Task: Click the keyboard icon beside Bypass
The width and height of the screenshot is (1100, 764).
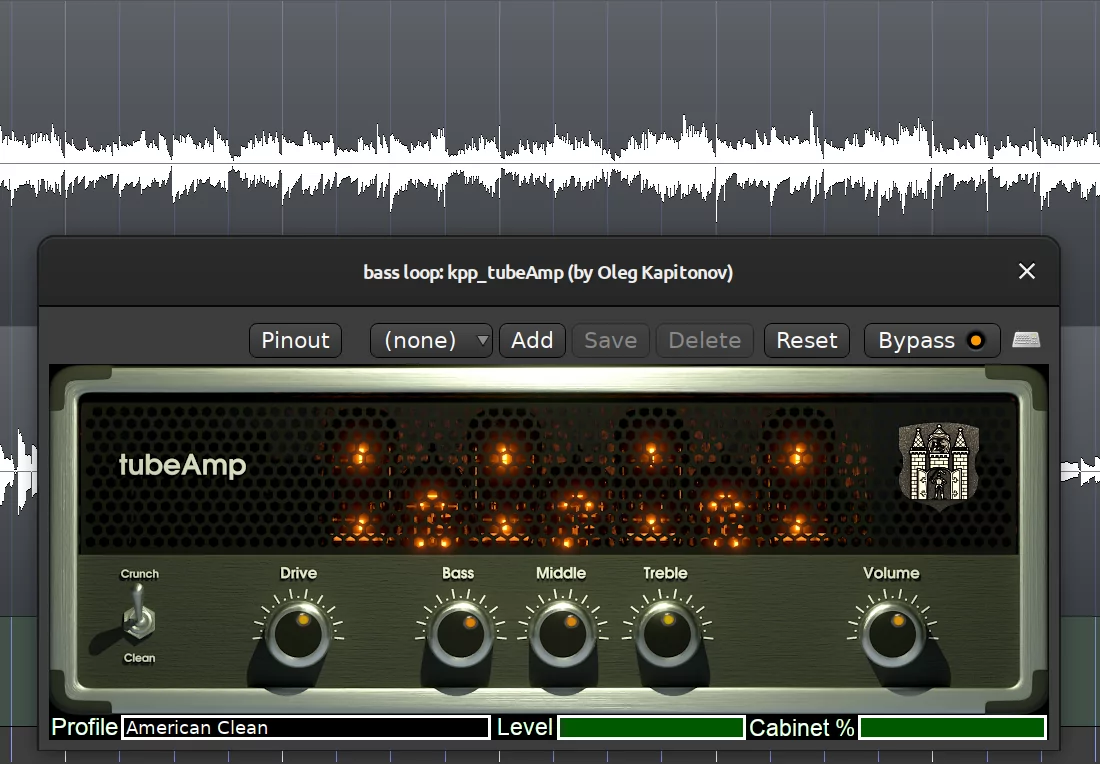Action: point(1026,340)
